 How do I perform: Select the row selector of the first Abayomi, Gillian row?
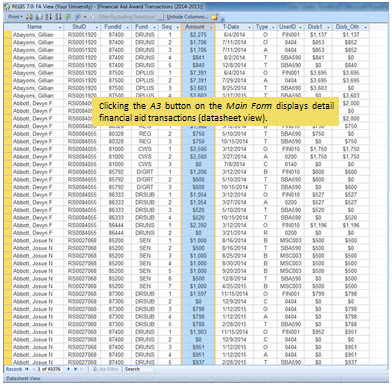(8, 35)
